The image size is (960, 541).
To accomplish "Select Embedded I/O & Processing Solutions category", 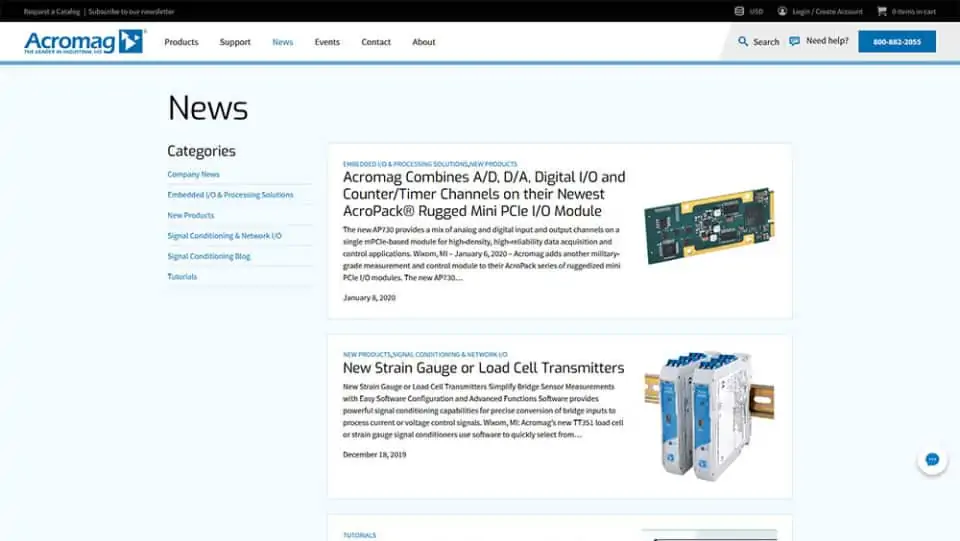I will [230, 195].
